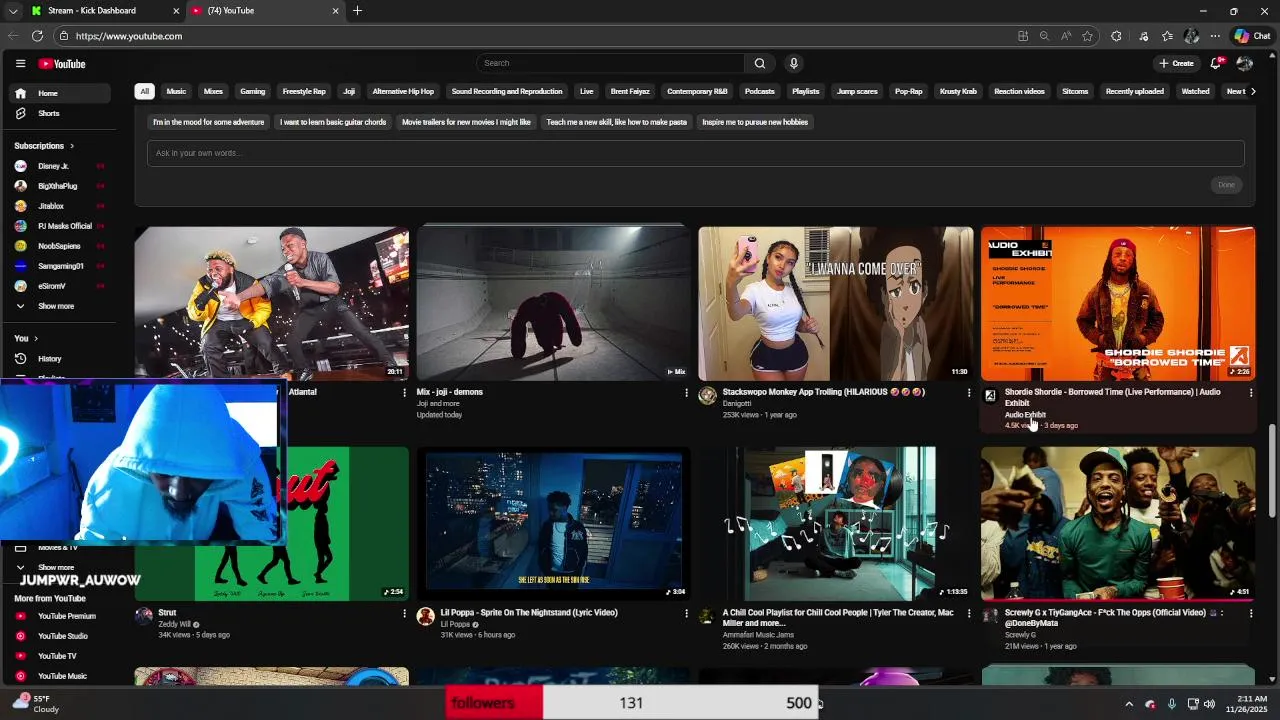Open the browser zoom magnifier icon
The image size is (1280, 720).
tap(1044, 36)
